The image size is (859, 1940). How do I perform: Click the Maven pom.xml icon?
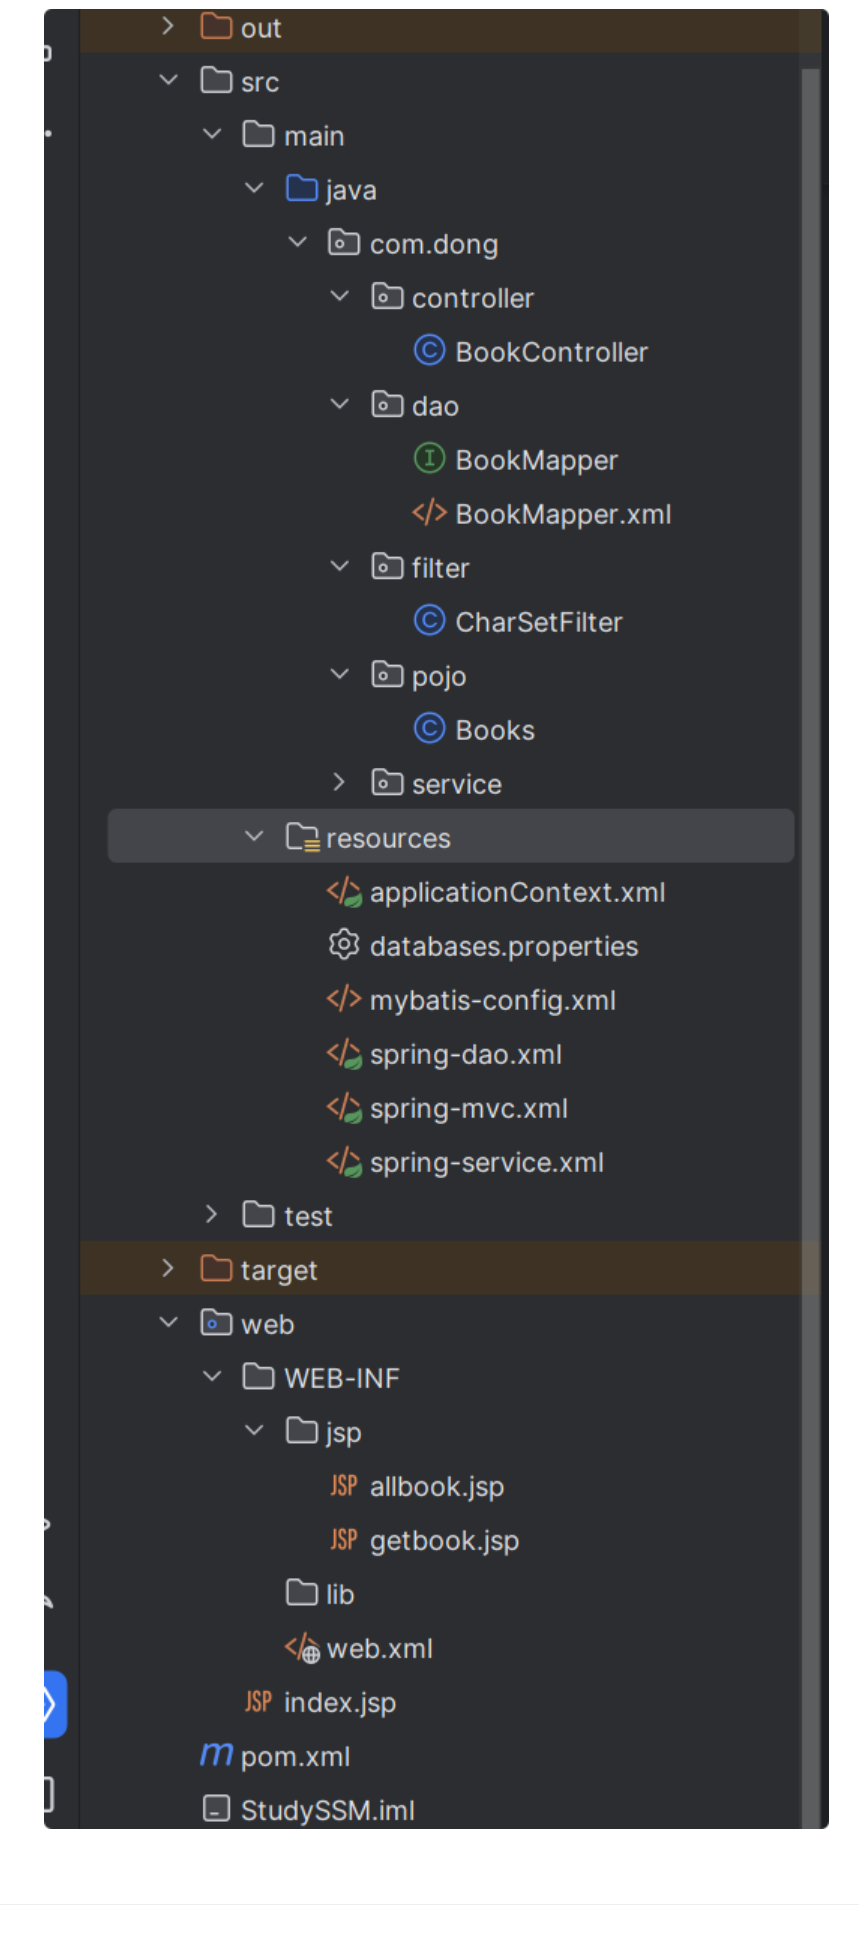(216, 1755)
